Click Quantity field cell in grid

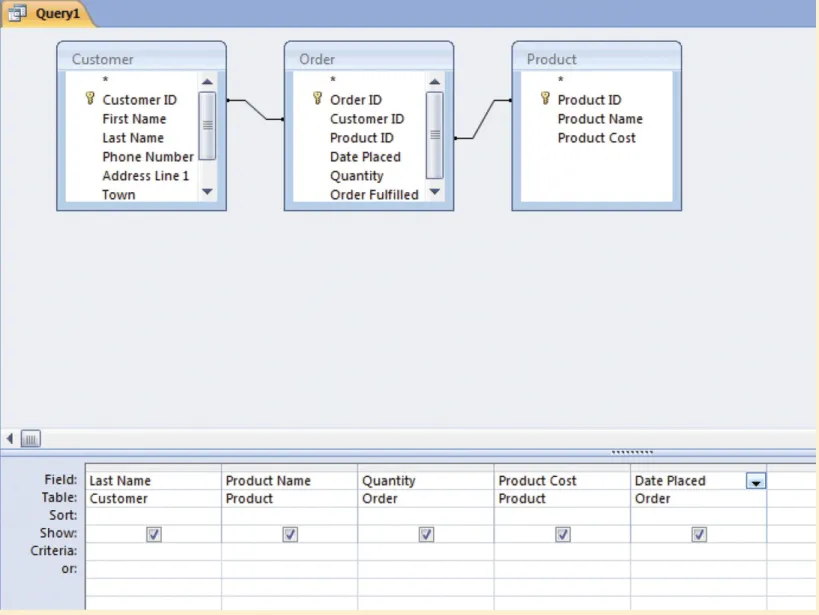click(426, 481)
